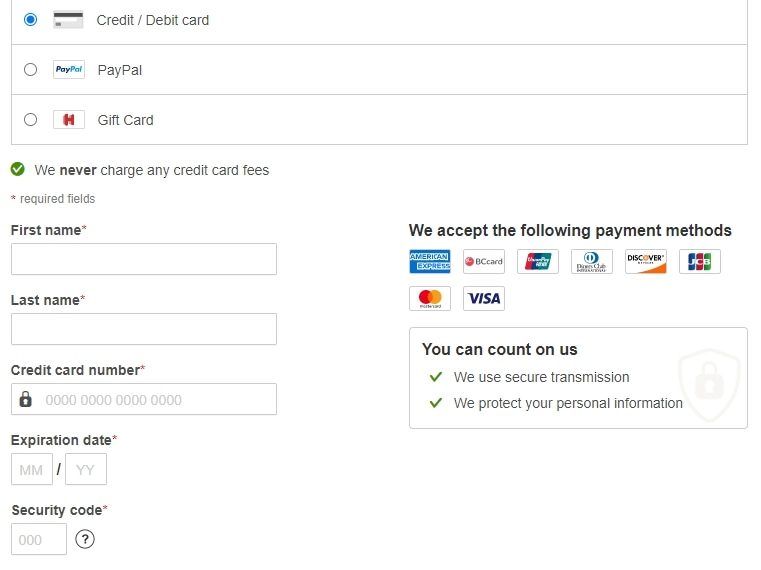761x570 pixels.
Task: Click the Discover card logo
Action: (646, 262)
